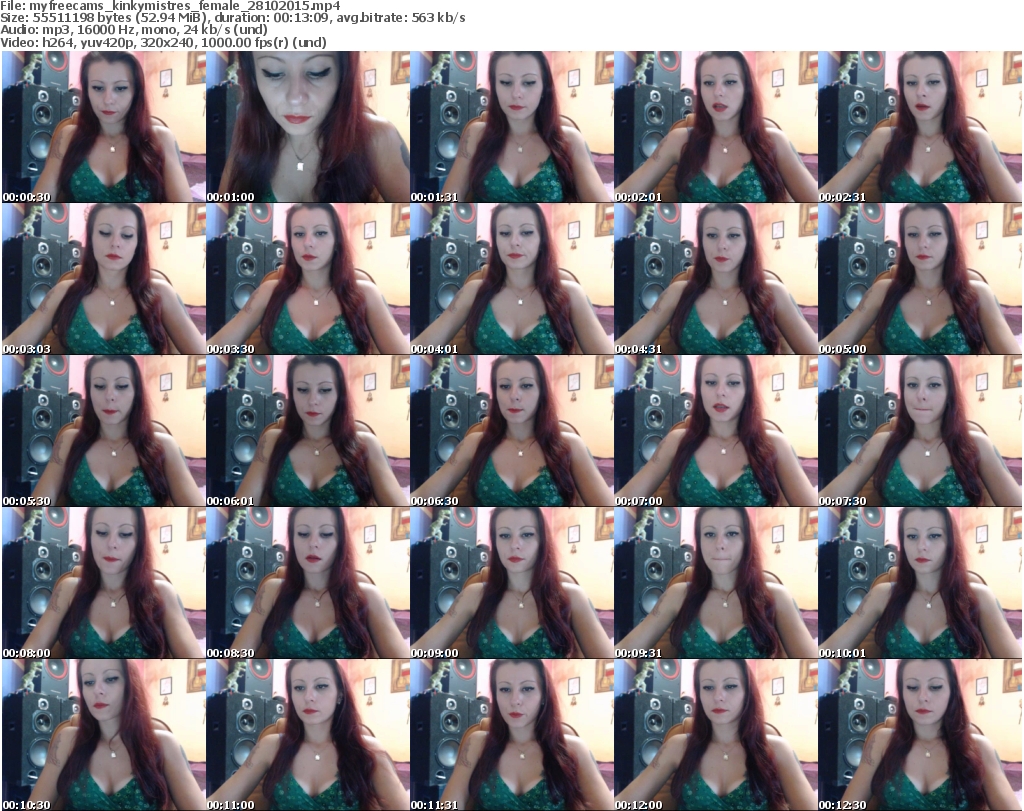Select the frame stamped 00:10:30
Screen dimensions: 1024x811
coord(103,735)
